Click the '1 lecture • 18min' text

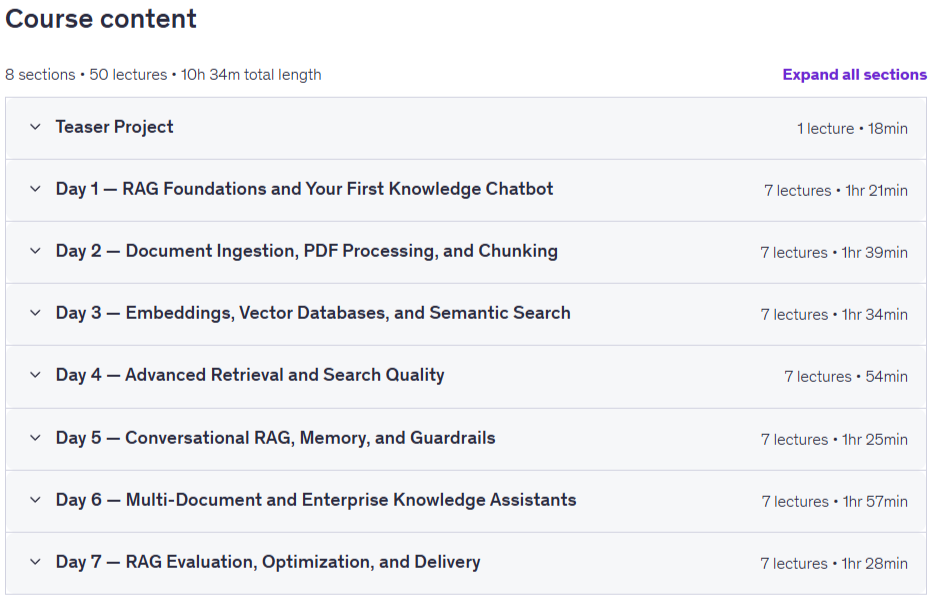(852, 129)
